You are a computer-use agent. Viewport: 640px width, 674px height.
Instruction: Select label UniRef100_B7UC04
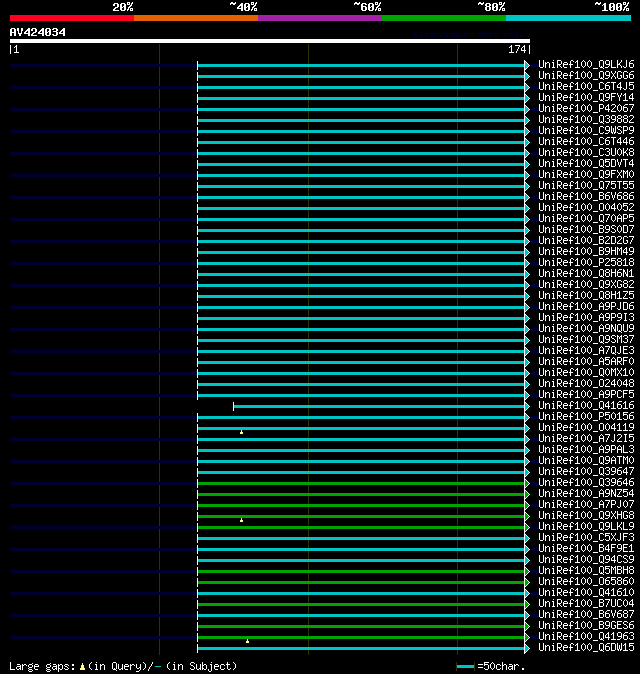(586, 604)
